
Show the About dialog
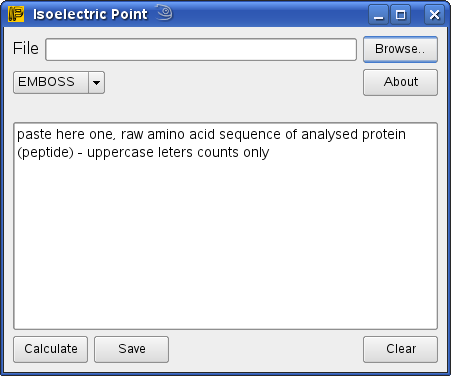coord(400,82)
